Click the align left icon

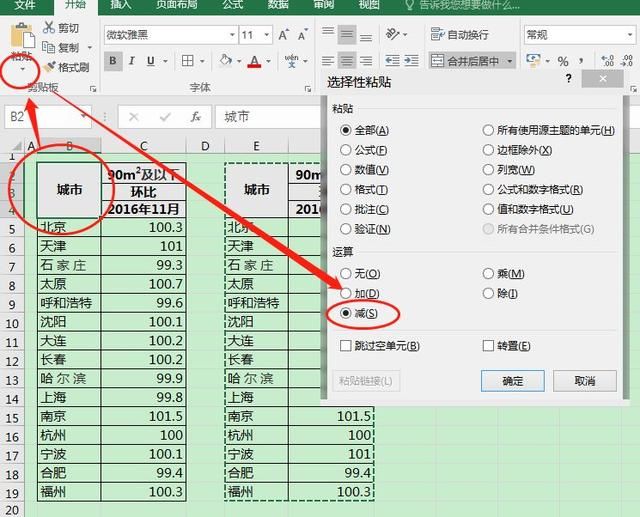coord(328,61)
